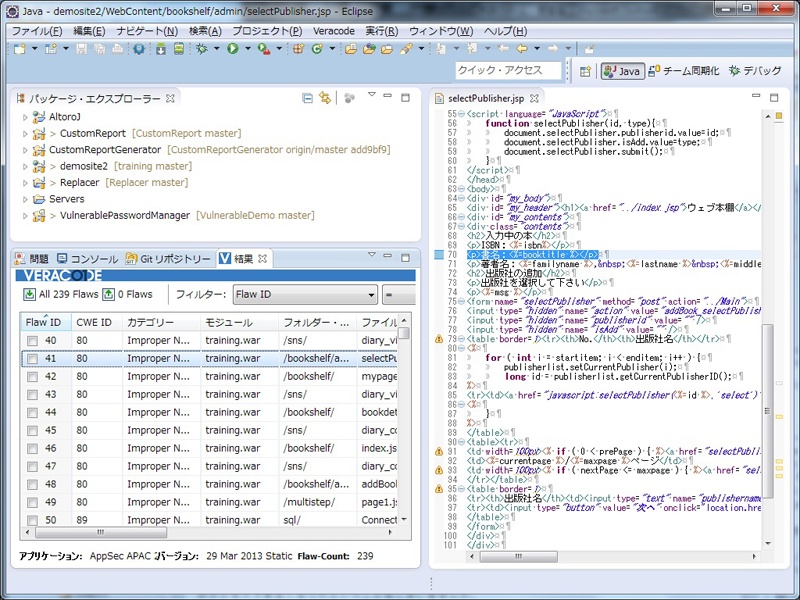800x600 pixels.
Task: Check the box for Flaw ID 45
Action: (x=32, y=431)
